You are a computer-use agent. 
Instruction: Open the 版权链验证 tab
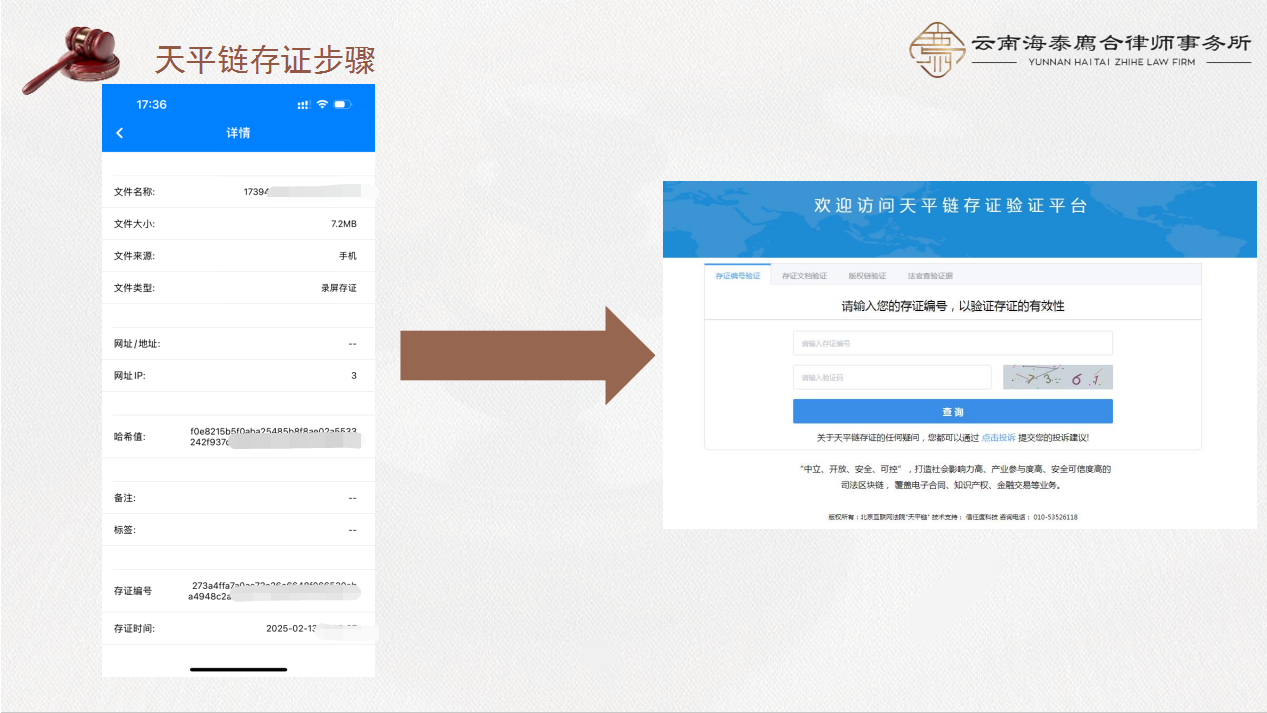coord(867,276)
